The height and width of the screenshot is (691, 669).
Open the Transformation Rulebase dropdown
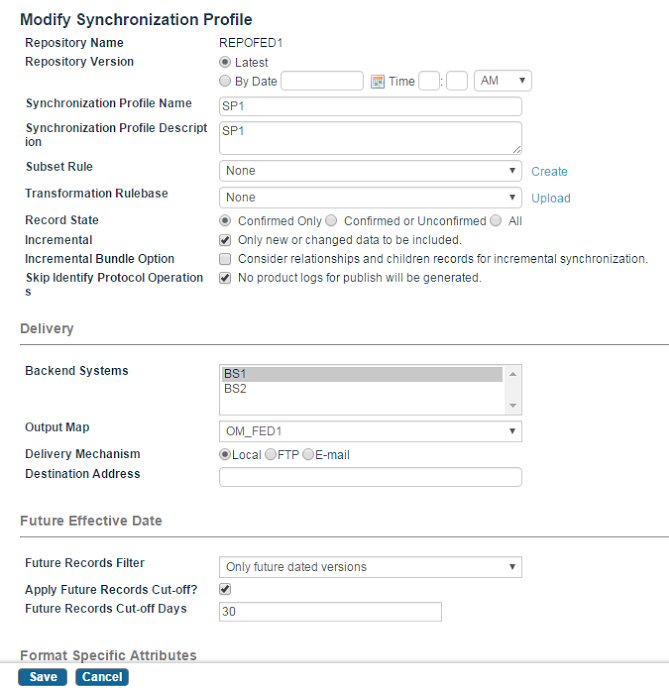tap(370, 197)
